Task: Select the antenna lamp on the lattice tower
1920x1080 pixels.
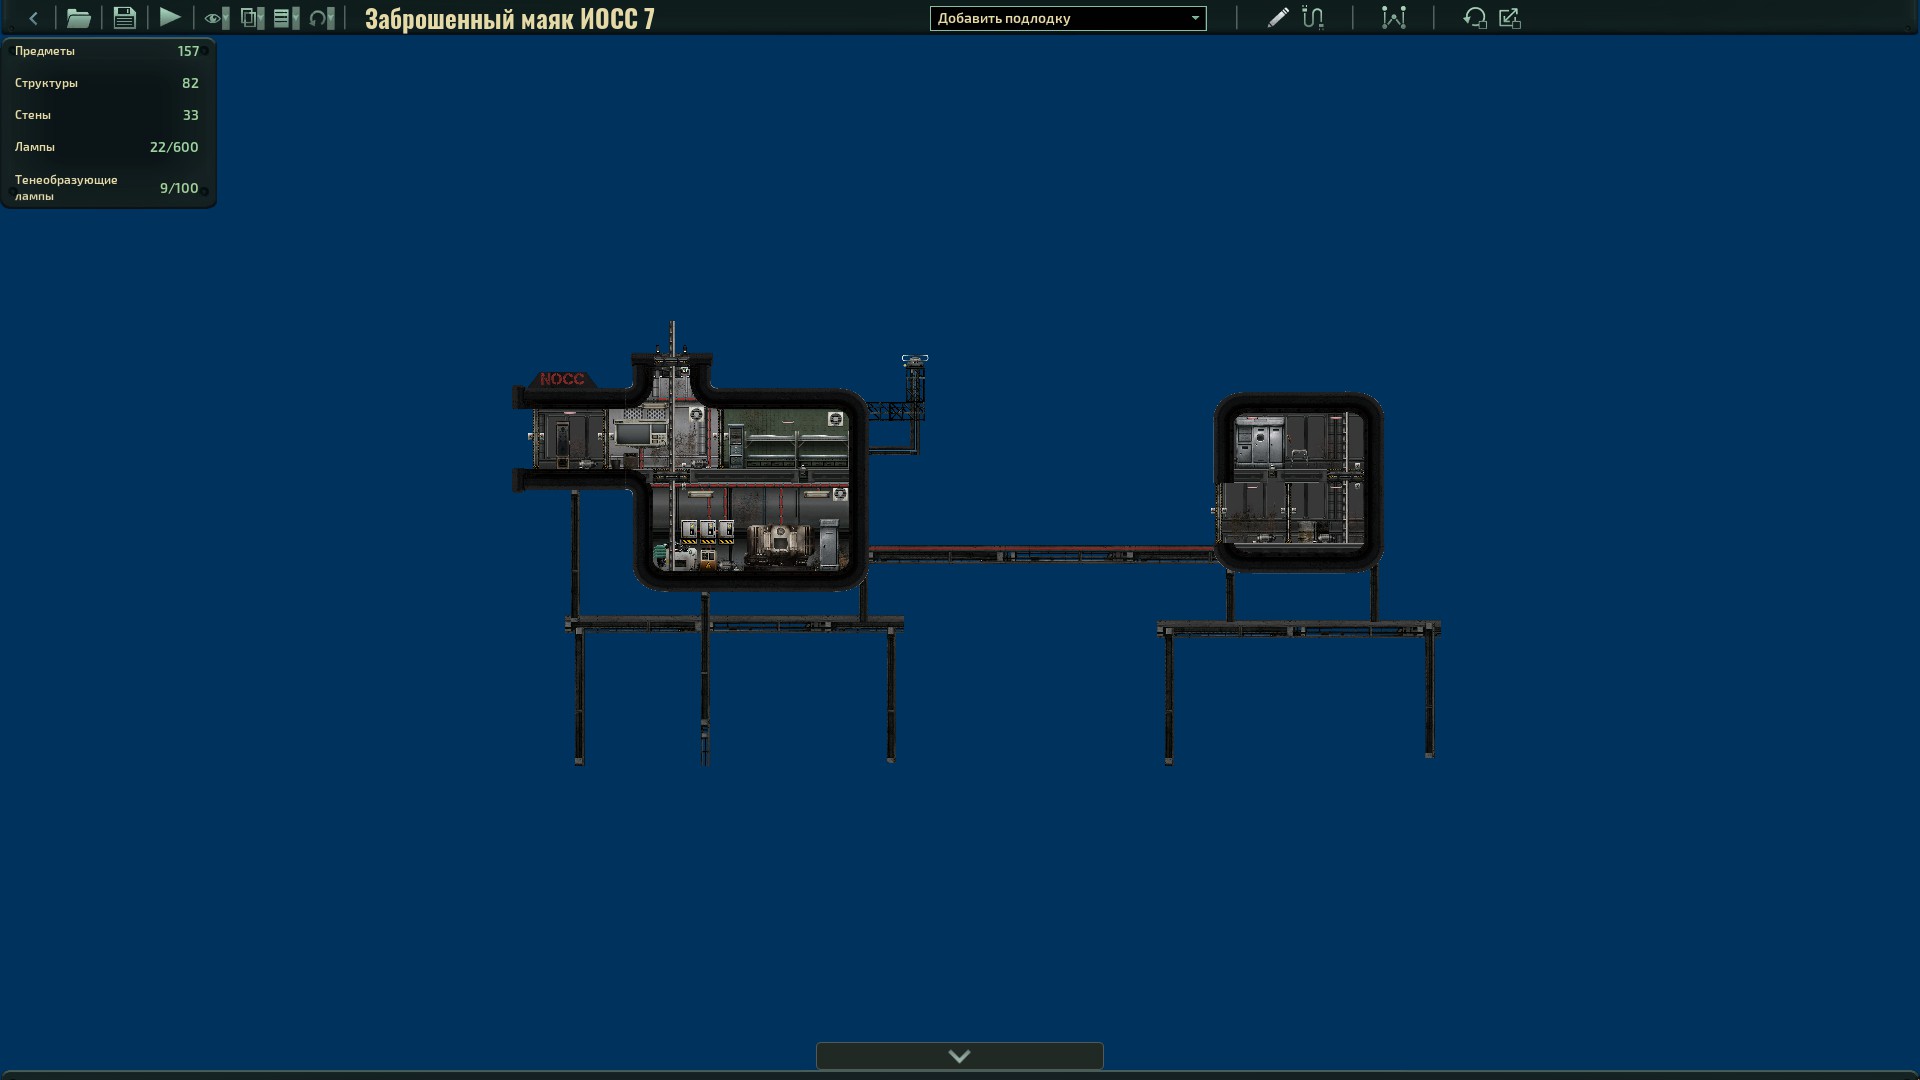Action: coord(914,359)
